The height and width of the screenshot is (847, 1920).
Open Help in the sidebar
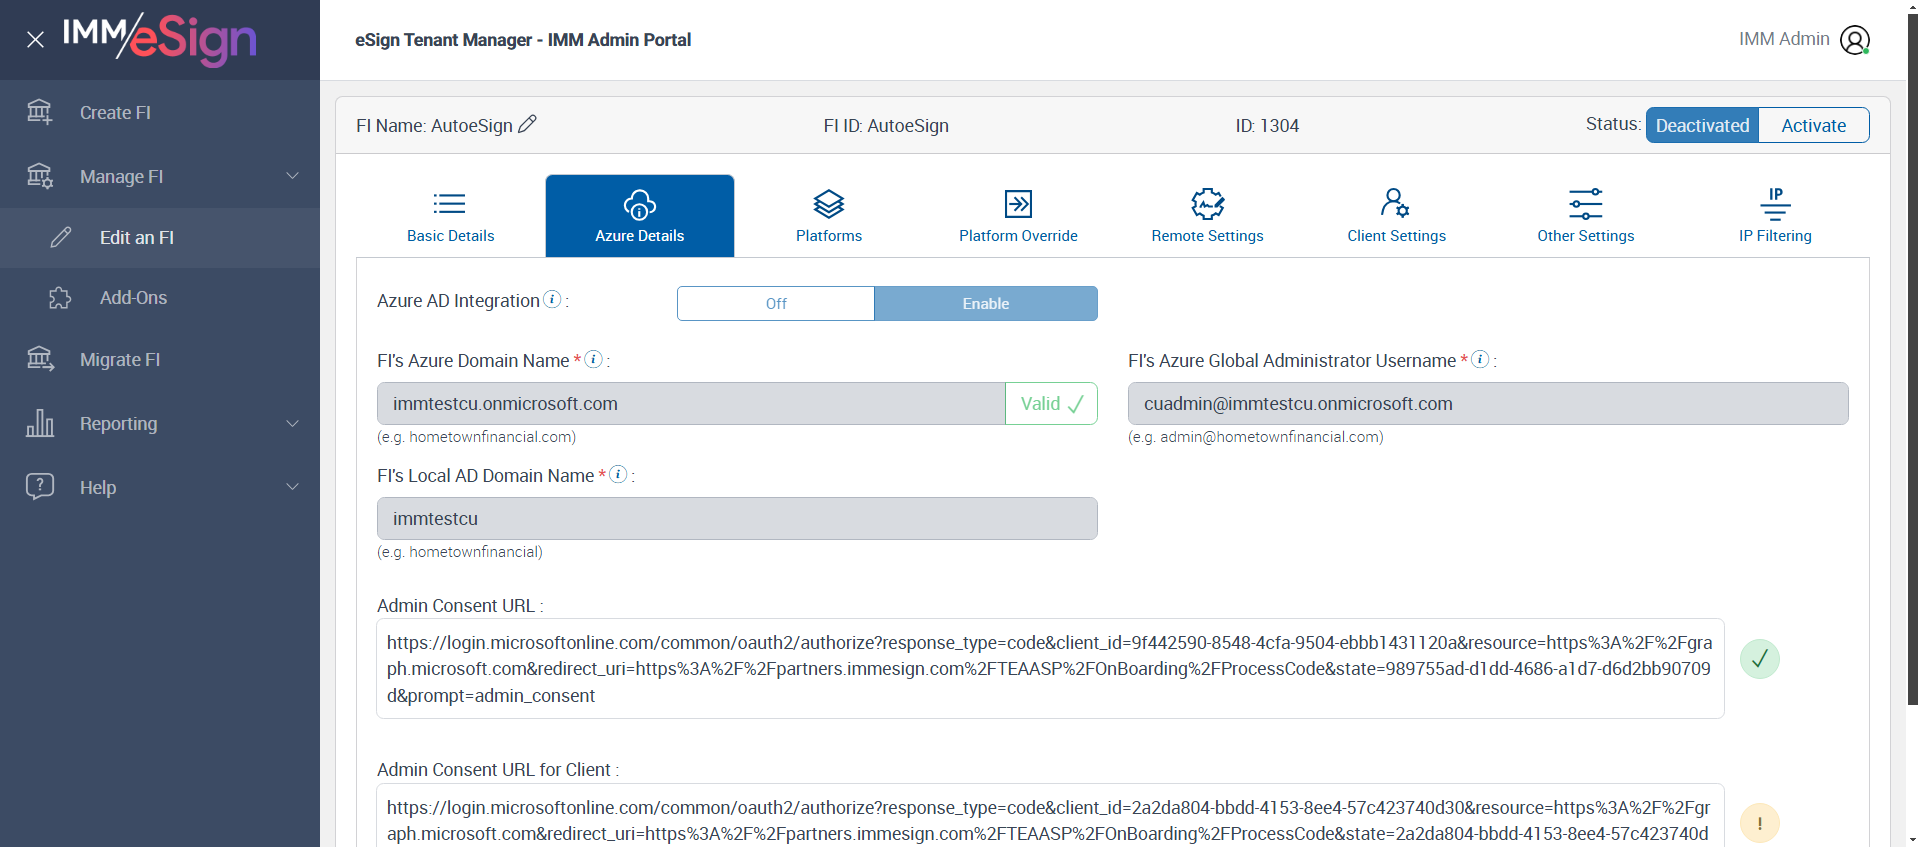point(160,488)
